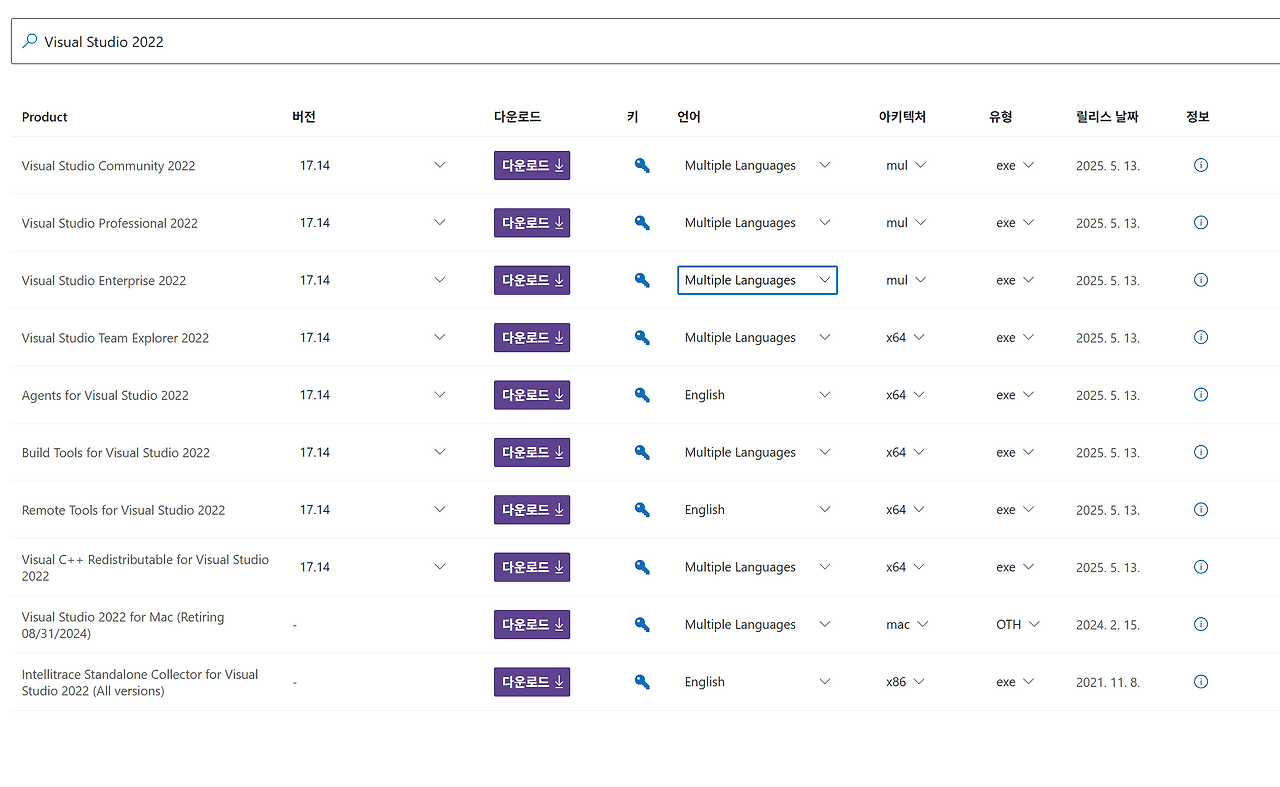
Task: Open version dropdown for Visual Studio Enterprise 2022
Action: tap(372, 280)
